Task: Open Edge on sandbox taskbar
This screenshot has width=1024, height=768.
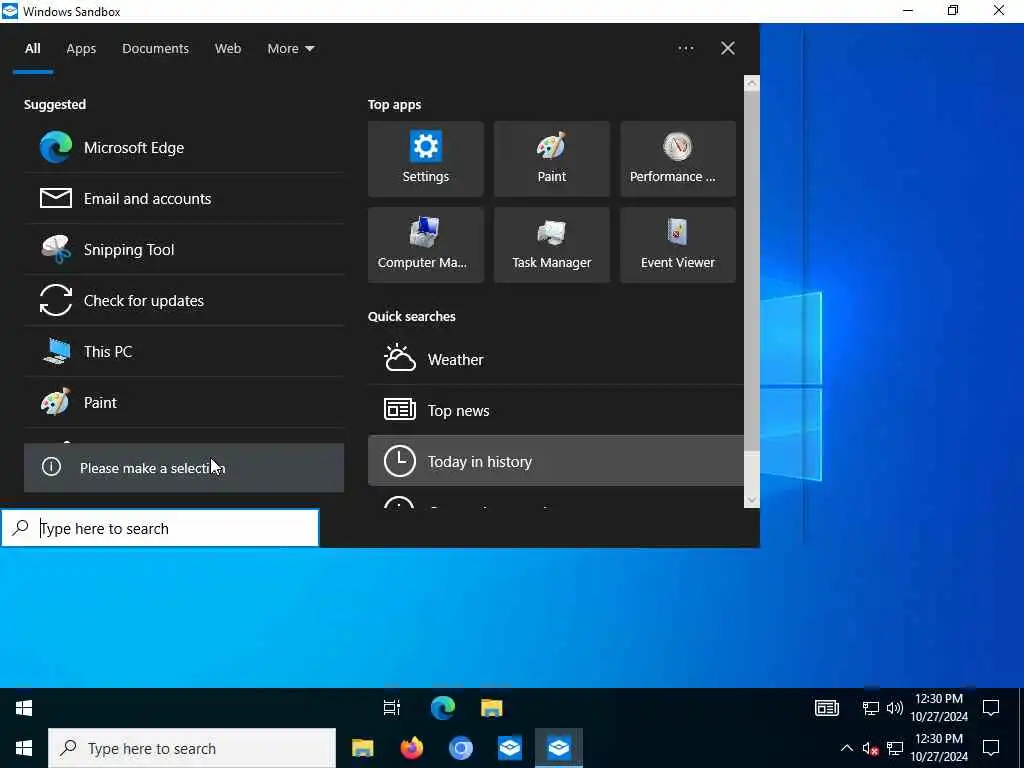Action: coord(442,708)
